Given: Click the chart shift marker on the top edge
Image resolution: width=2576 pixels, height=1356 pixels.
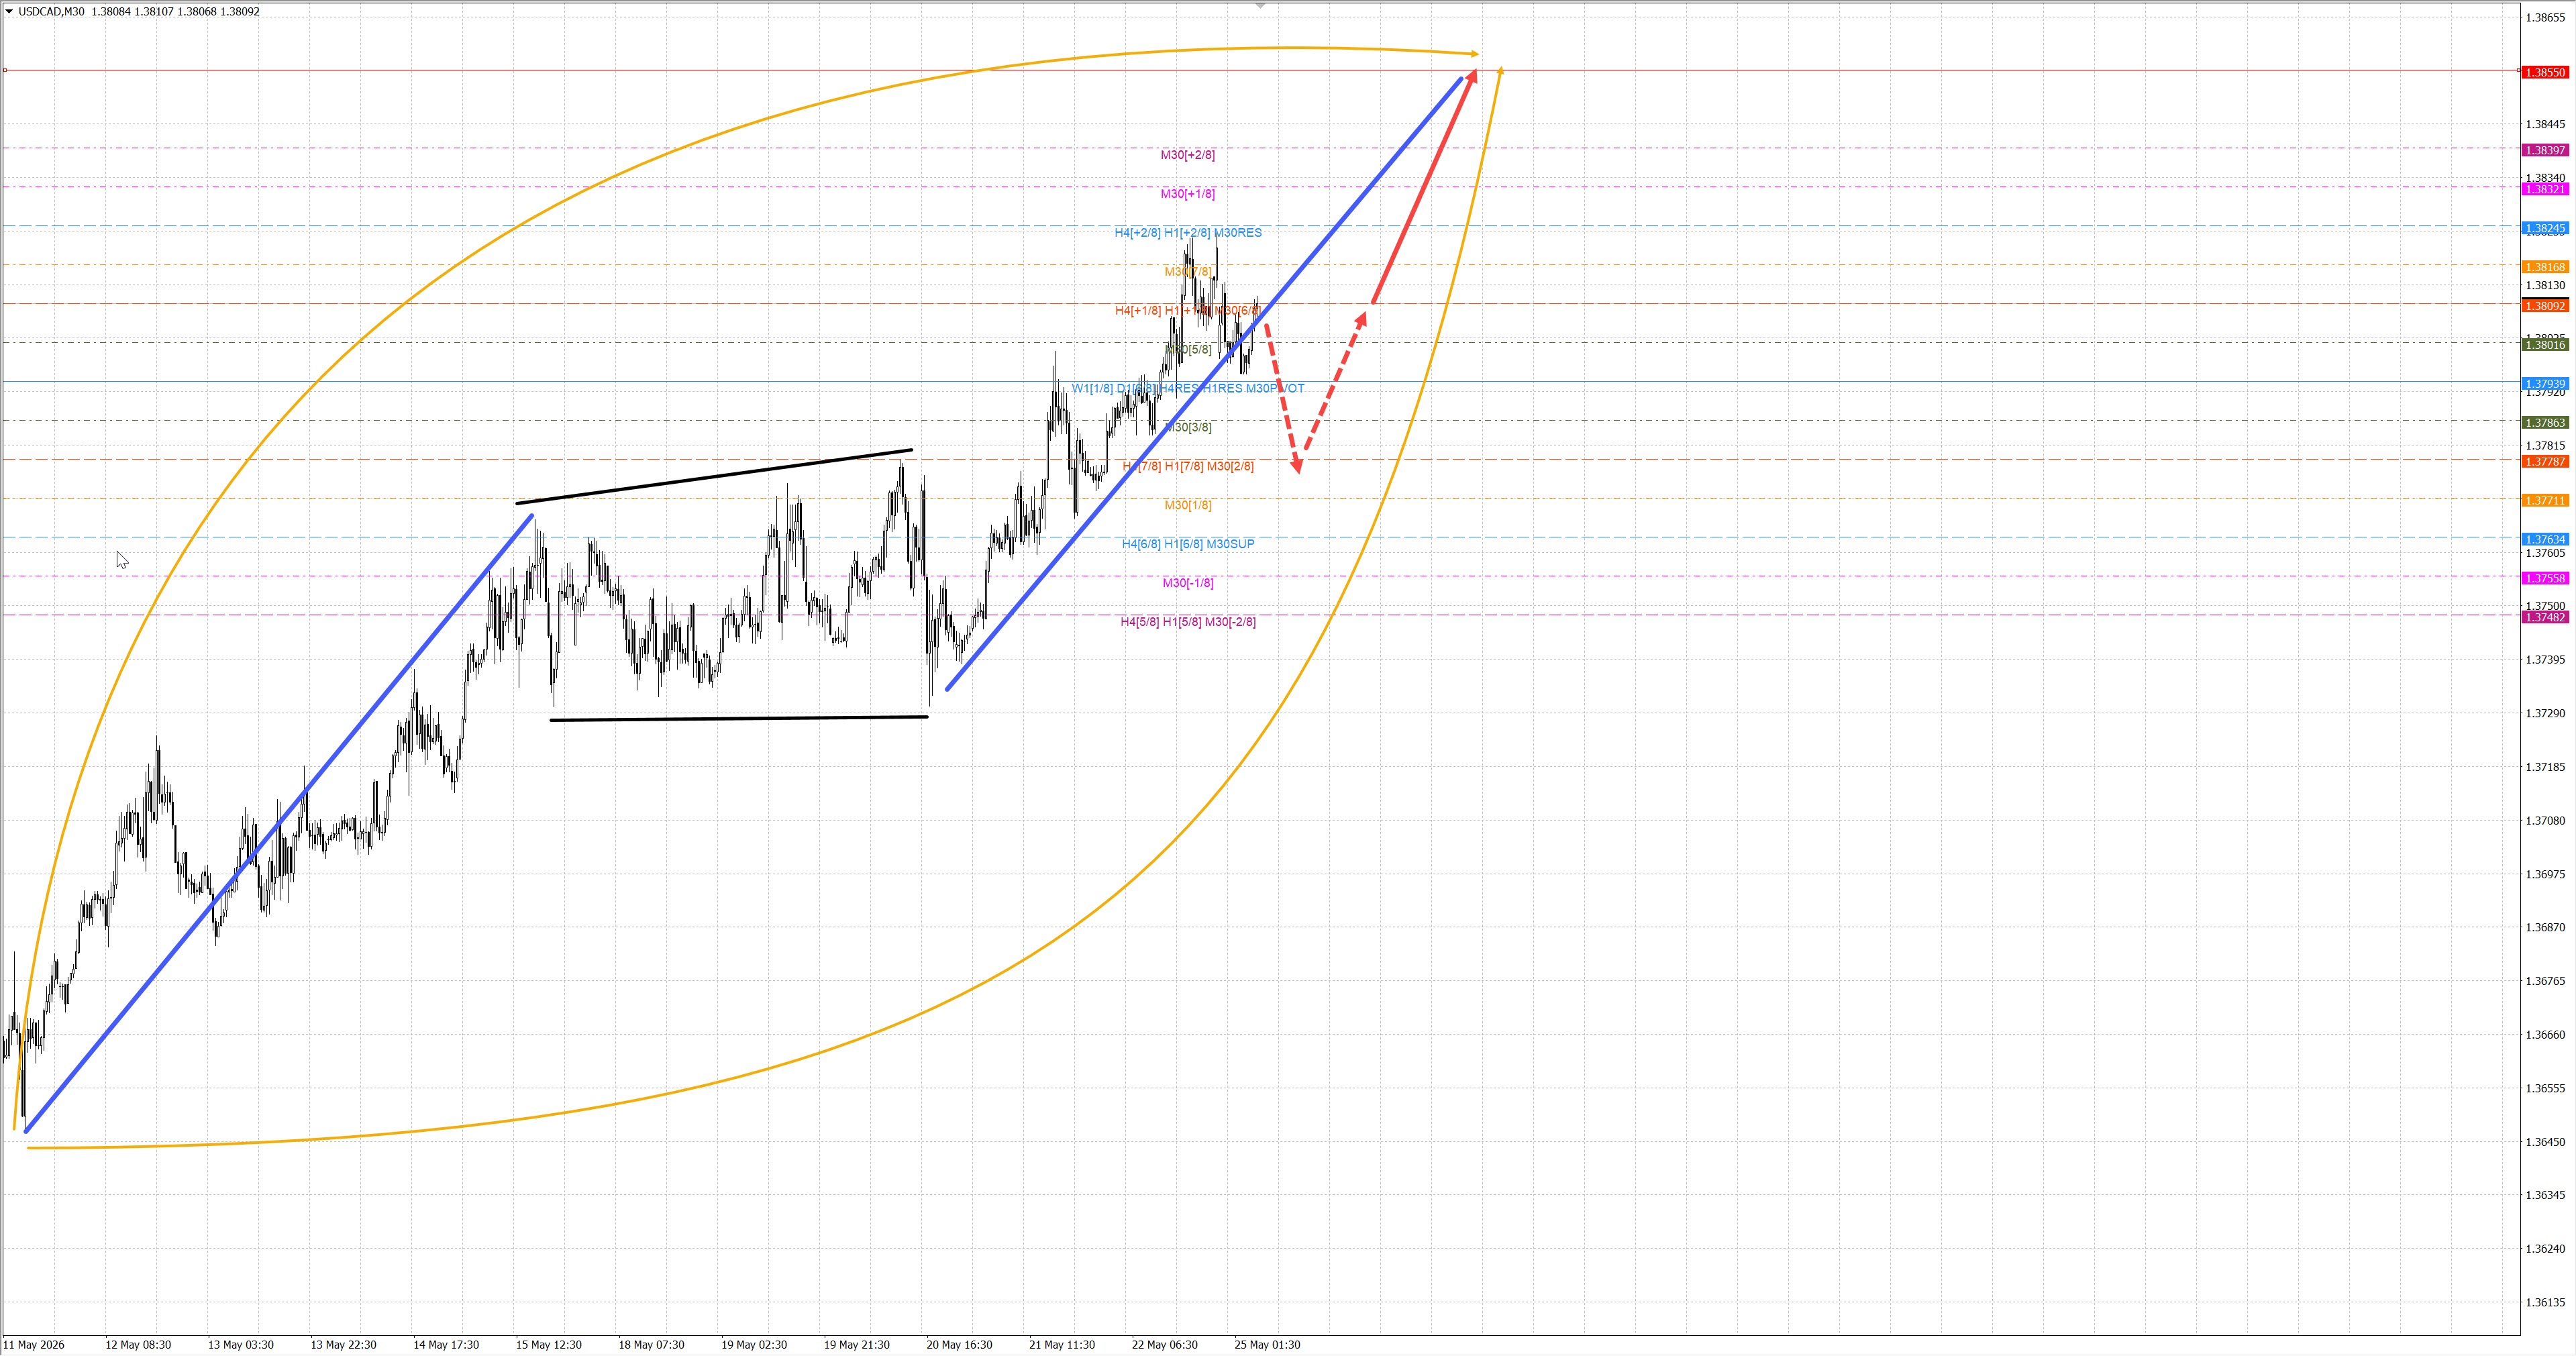Looking at the screenshot, I should click(x=1261, y=6).
